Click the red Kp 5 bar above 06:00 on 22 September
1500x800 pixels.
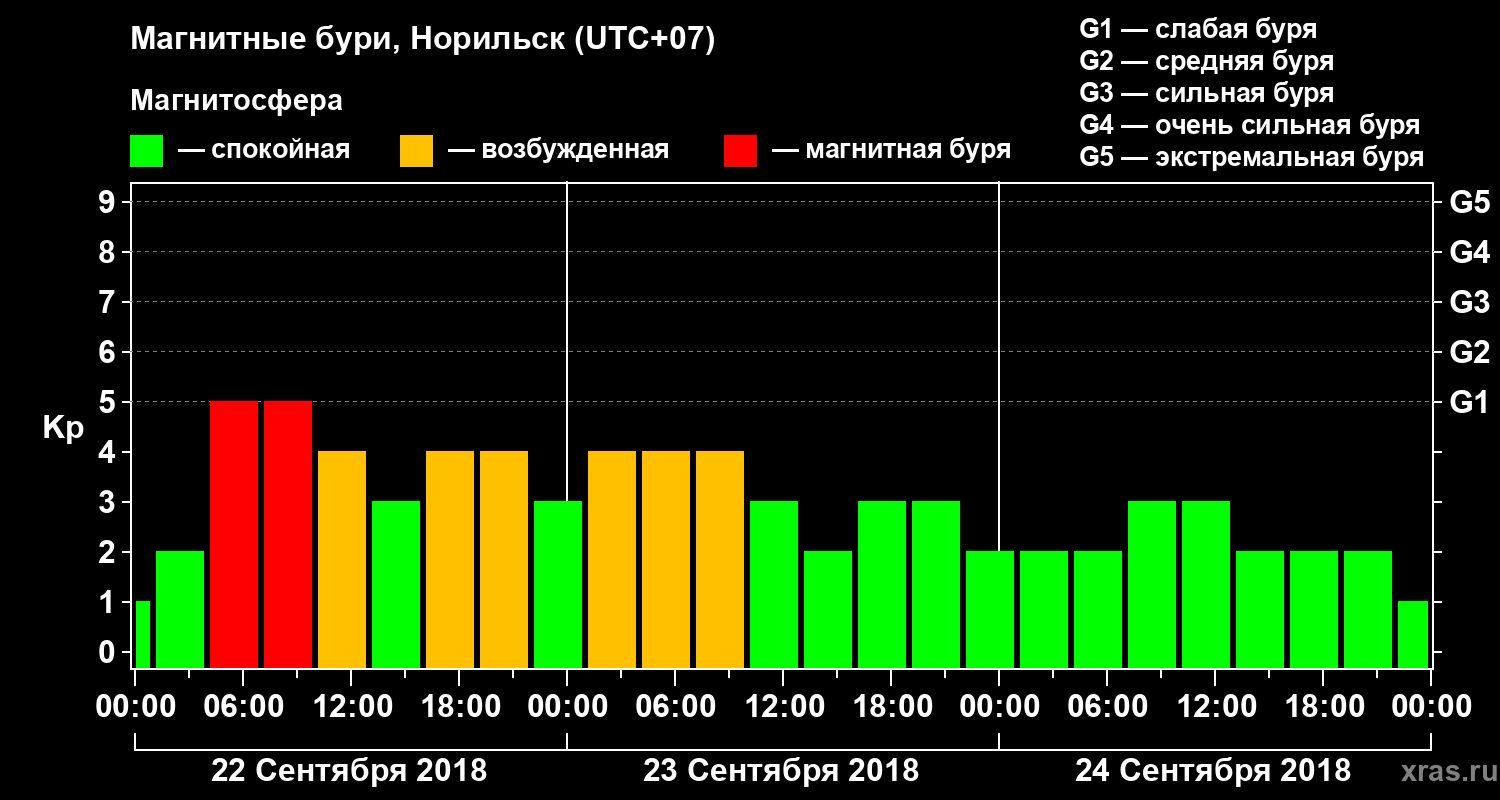[x=234, y=534]
